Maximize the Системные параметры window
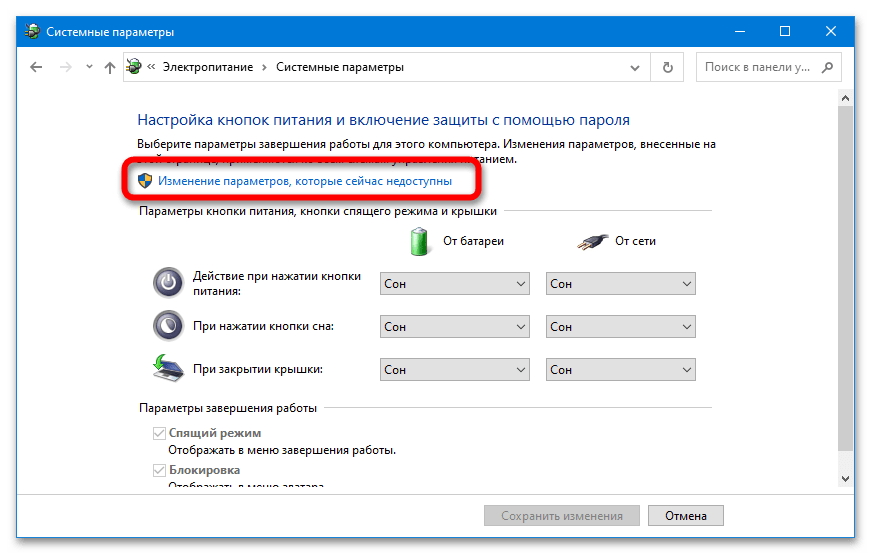This screenshot has height=554, width=871. coord(785,32)
